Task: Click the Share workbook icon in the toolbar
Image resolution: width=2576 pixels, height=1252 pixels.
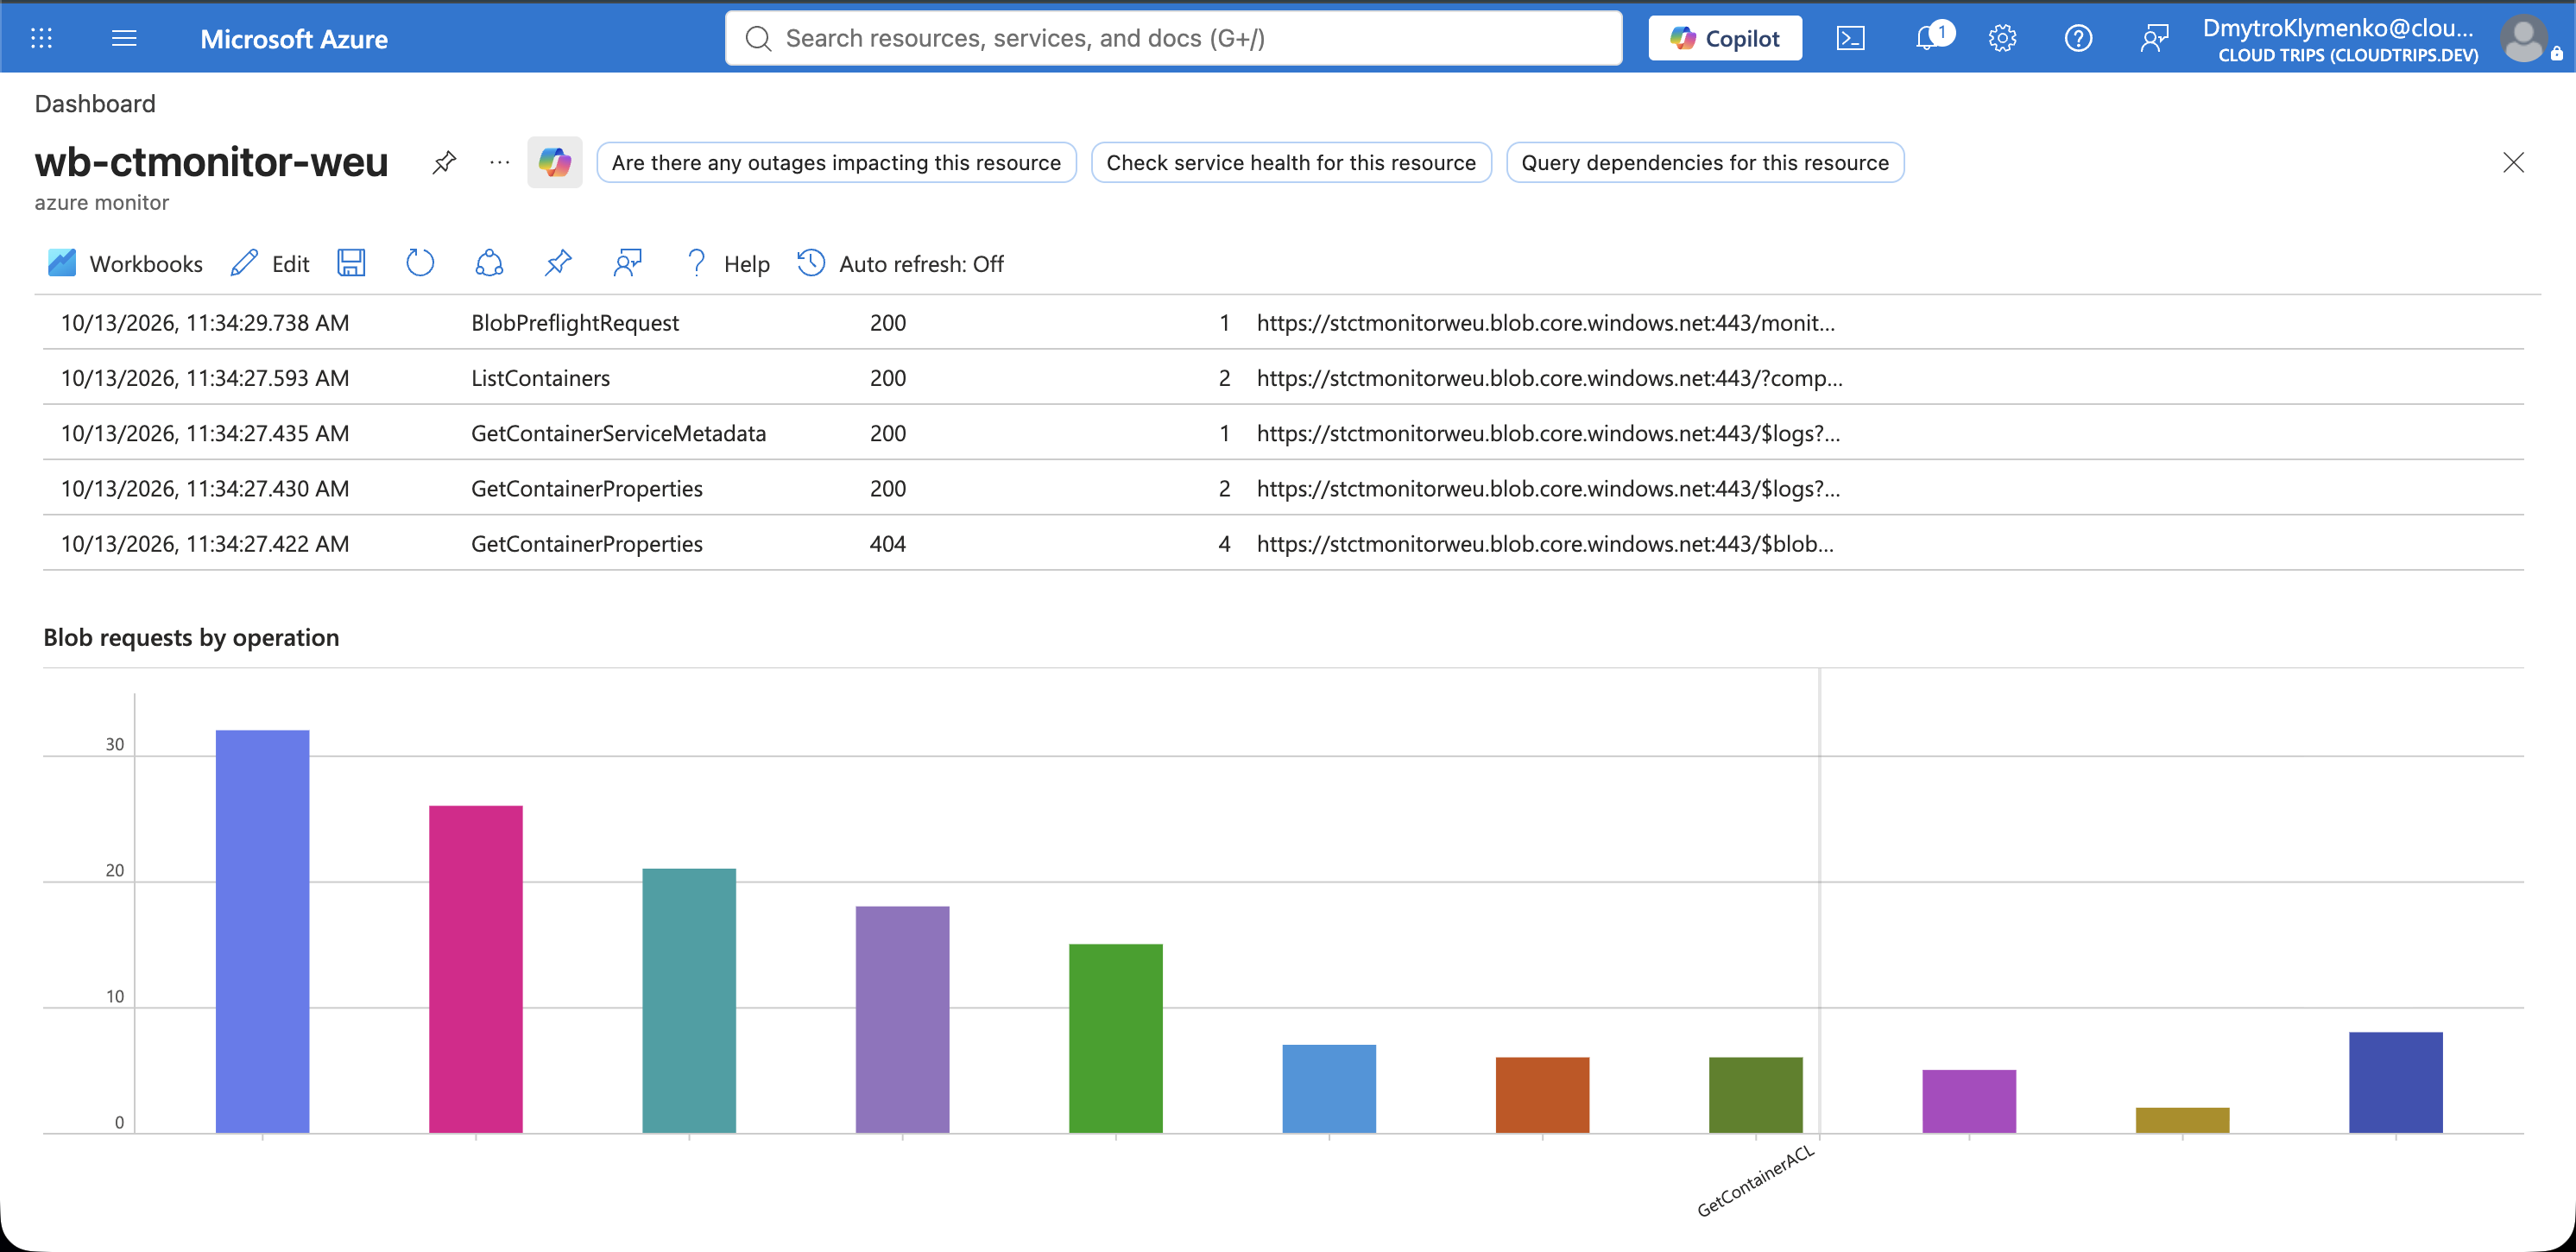Action: pyautogui.click(x=489, y=263)
